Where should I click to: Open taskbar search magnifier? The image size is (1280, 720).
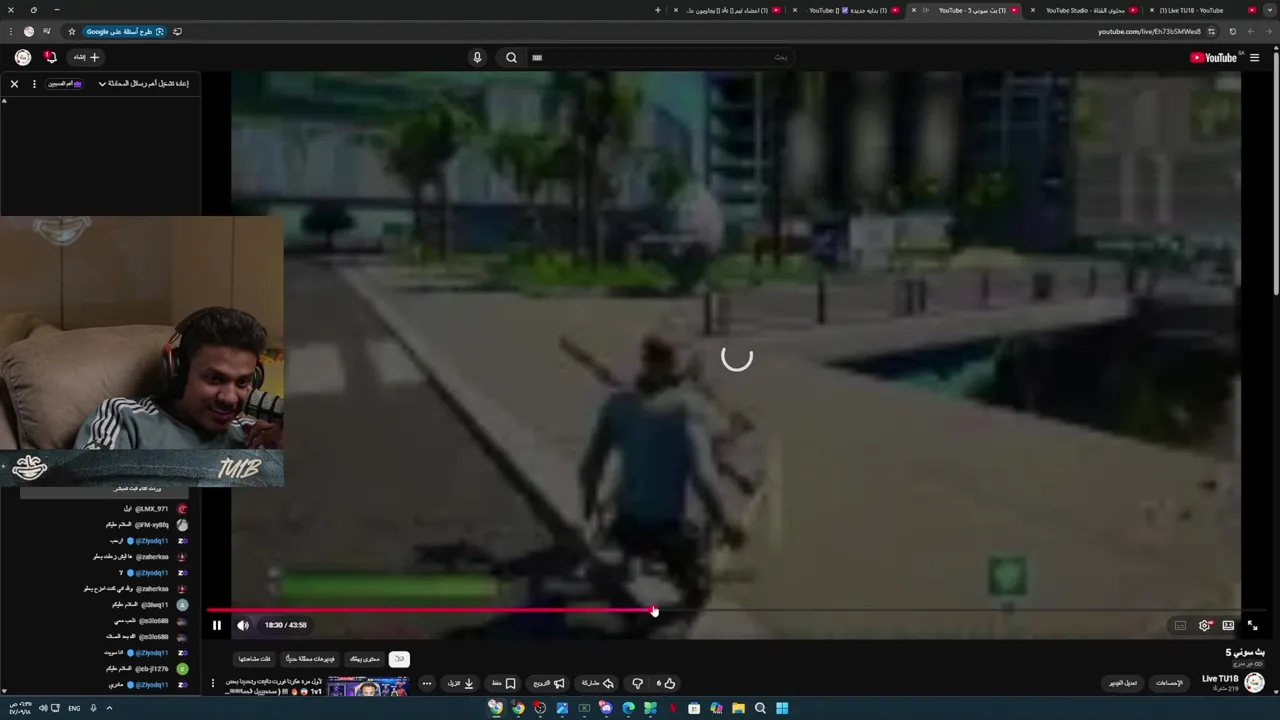coord(760,708)
